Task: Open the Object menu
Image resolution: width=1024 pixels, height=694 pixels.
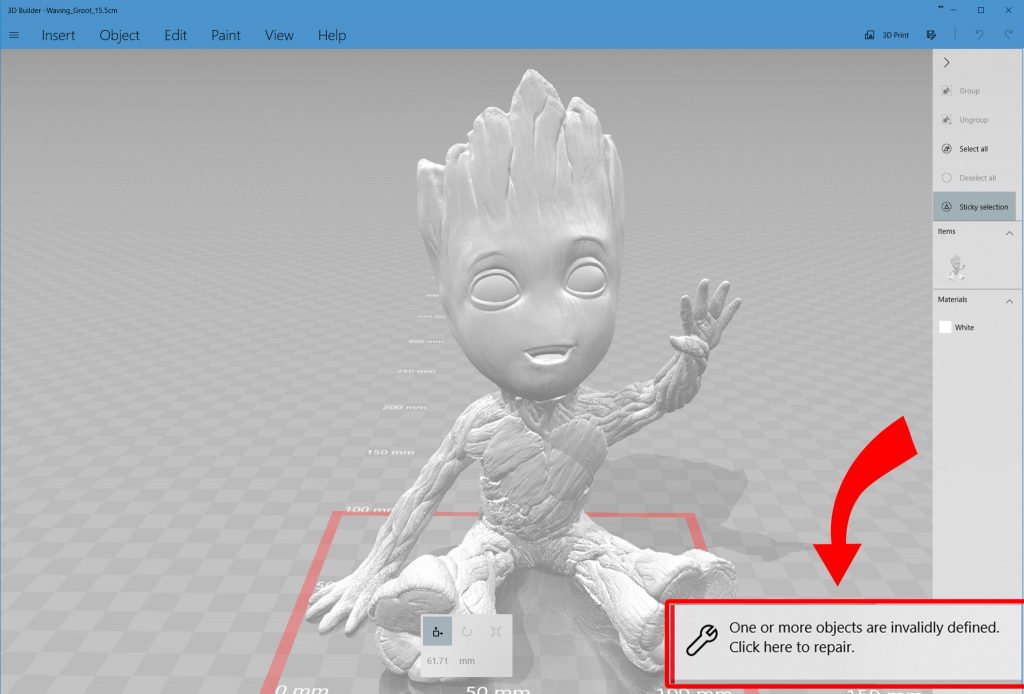Action: [119, 35]
